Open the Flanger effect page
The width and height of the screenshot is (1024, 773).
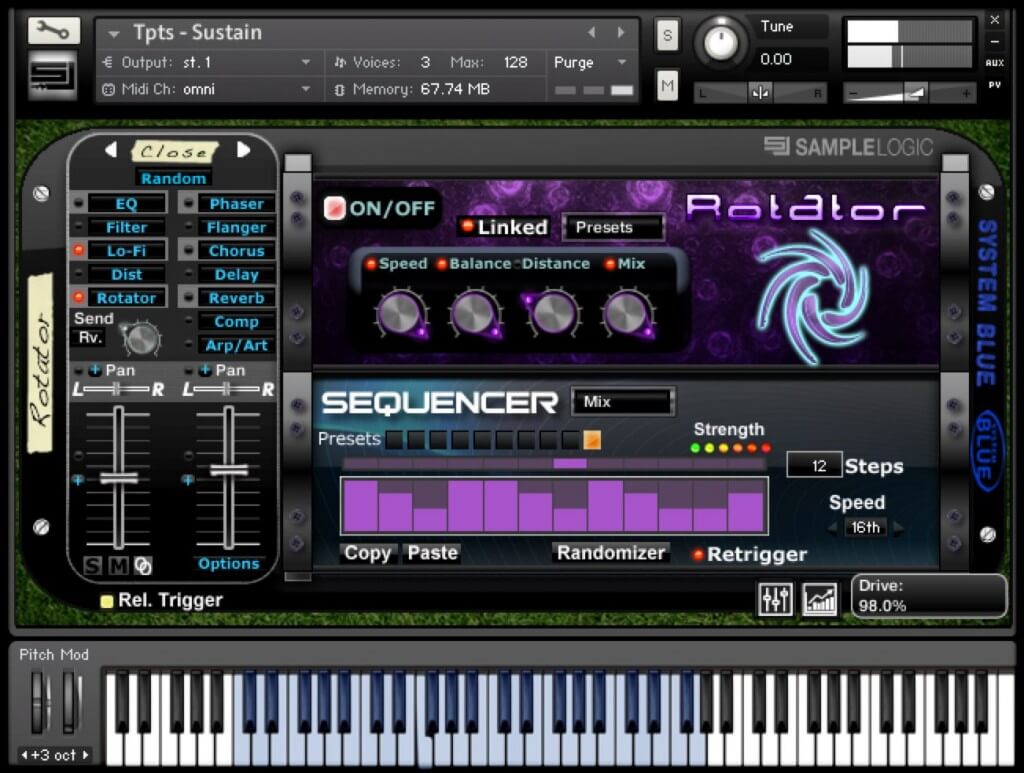pyautogui.click(x=236, y=227)
